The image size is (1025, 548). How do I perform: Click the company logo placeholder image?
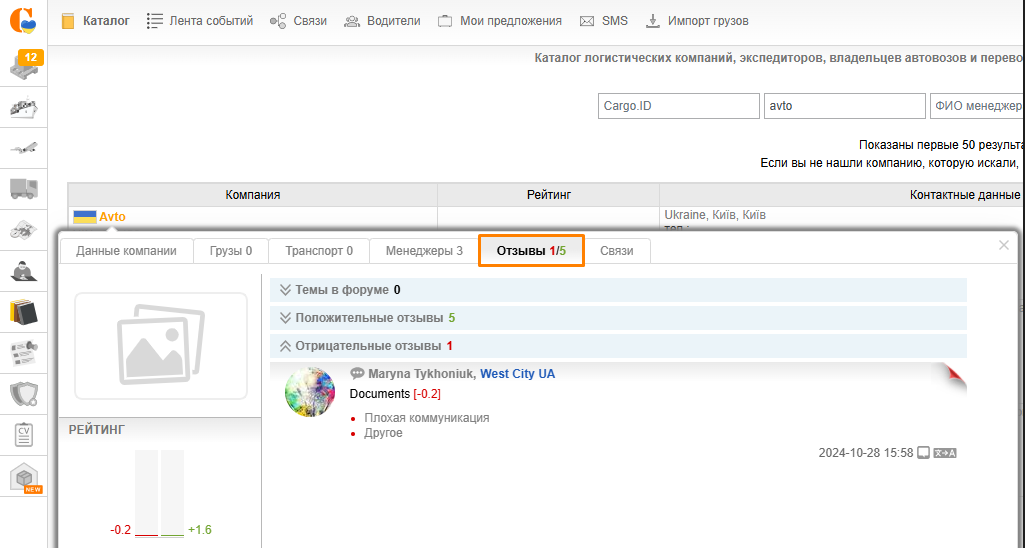[x=160, y=346]
